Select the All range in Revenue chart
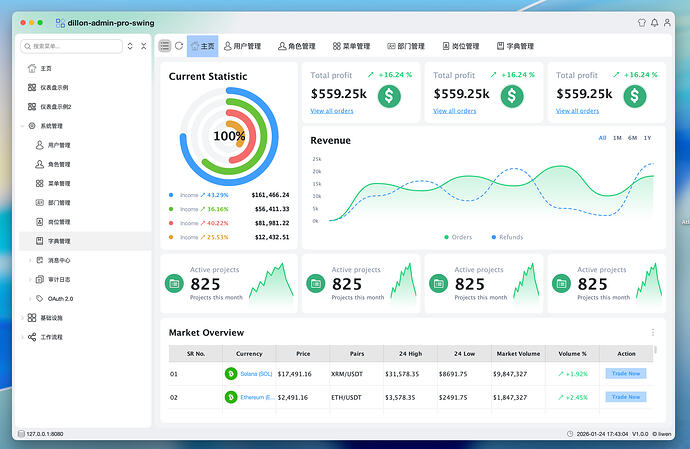The height and width of the screenshot is (449, 690). click(x=602, y=138)
